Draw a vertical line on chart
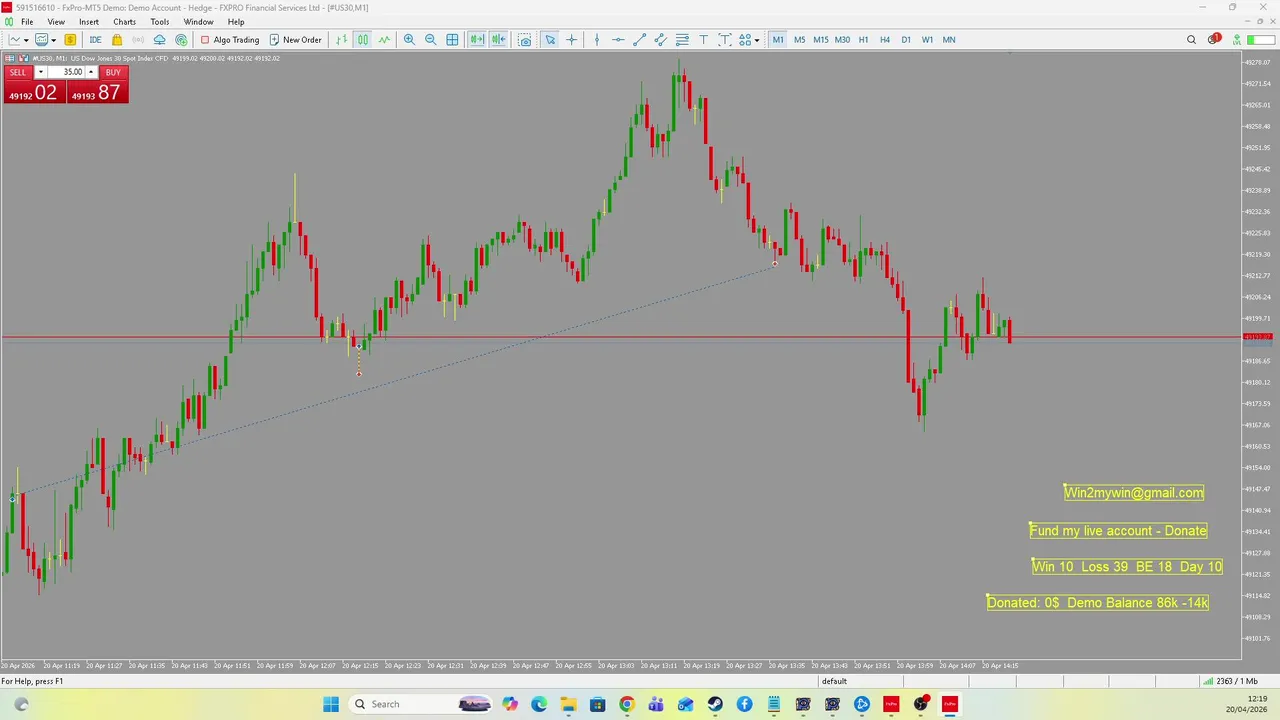The width and height of the screenshot is (1280, 720). 597,40
